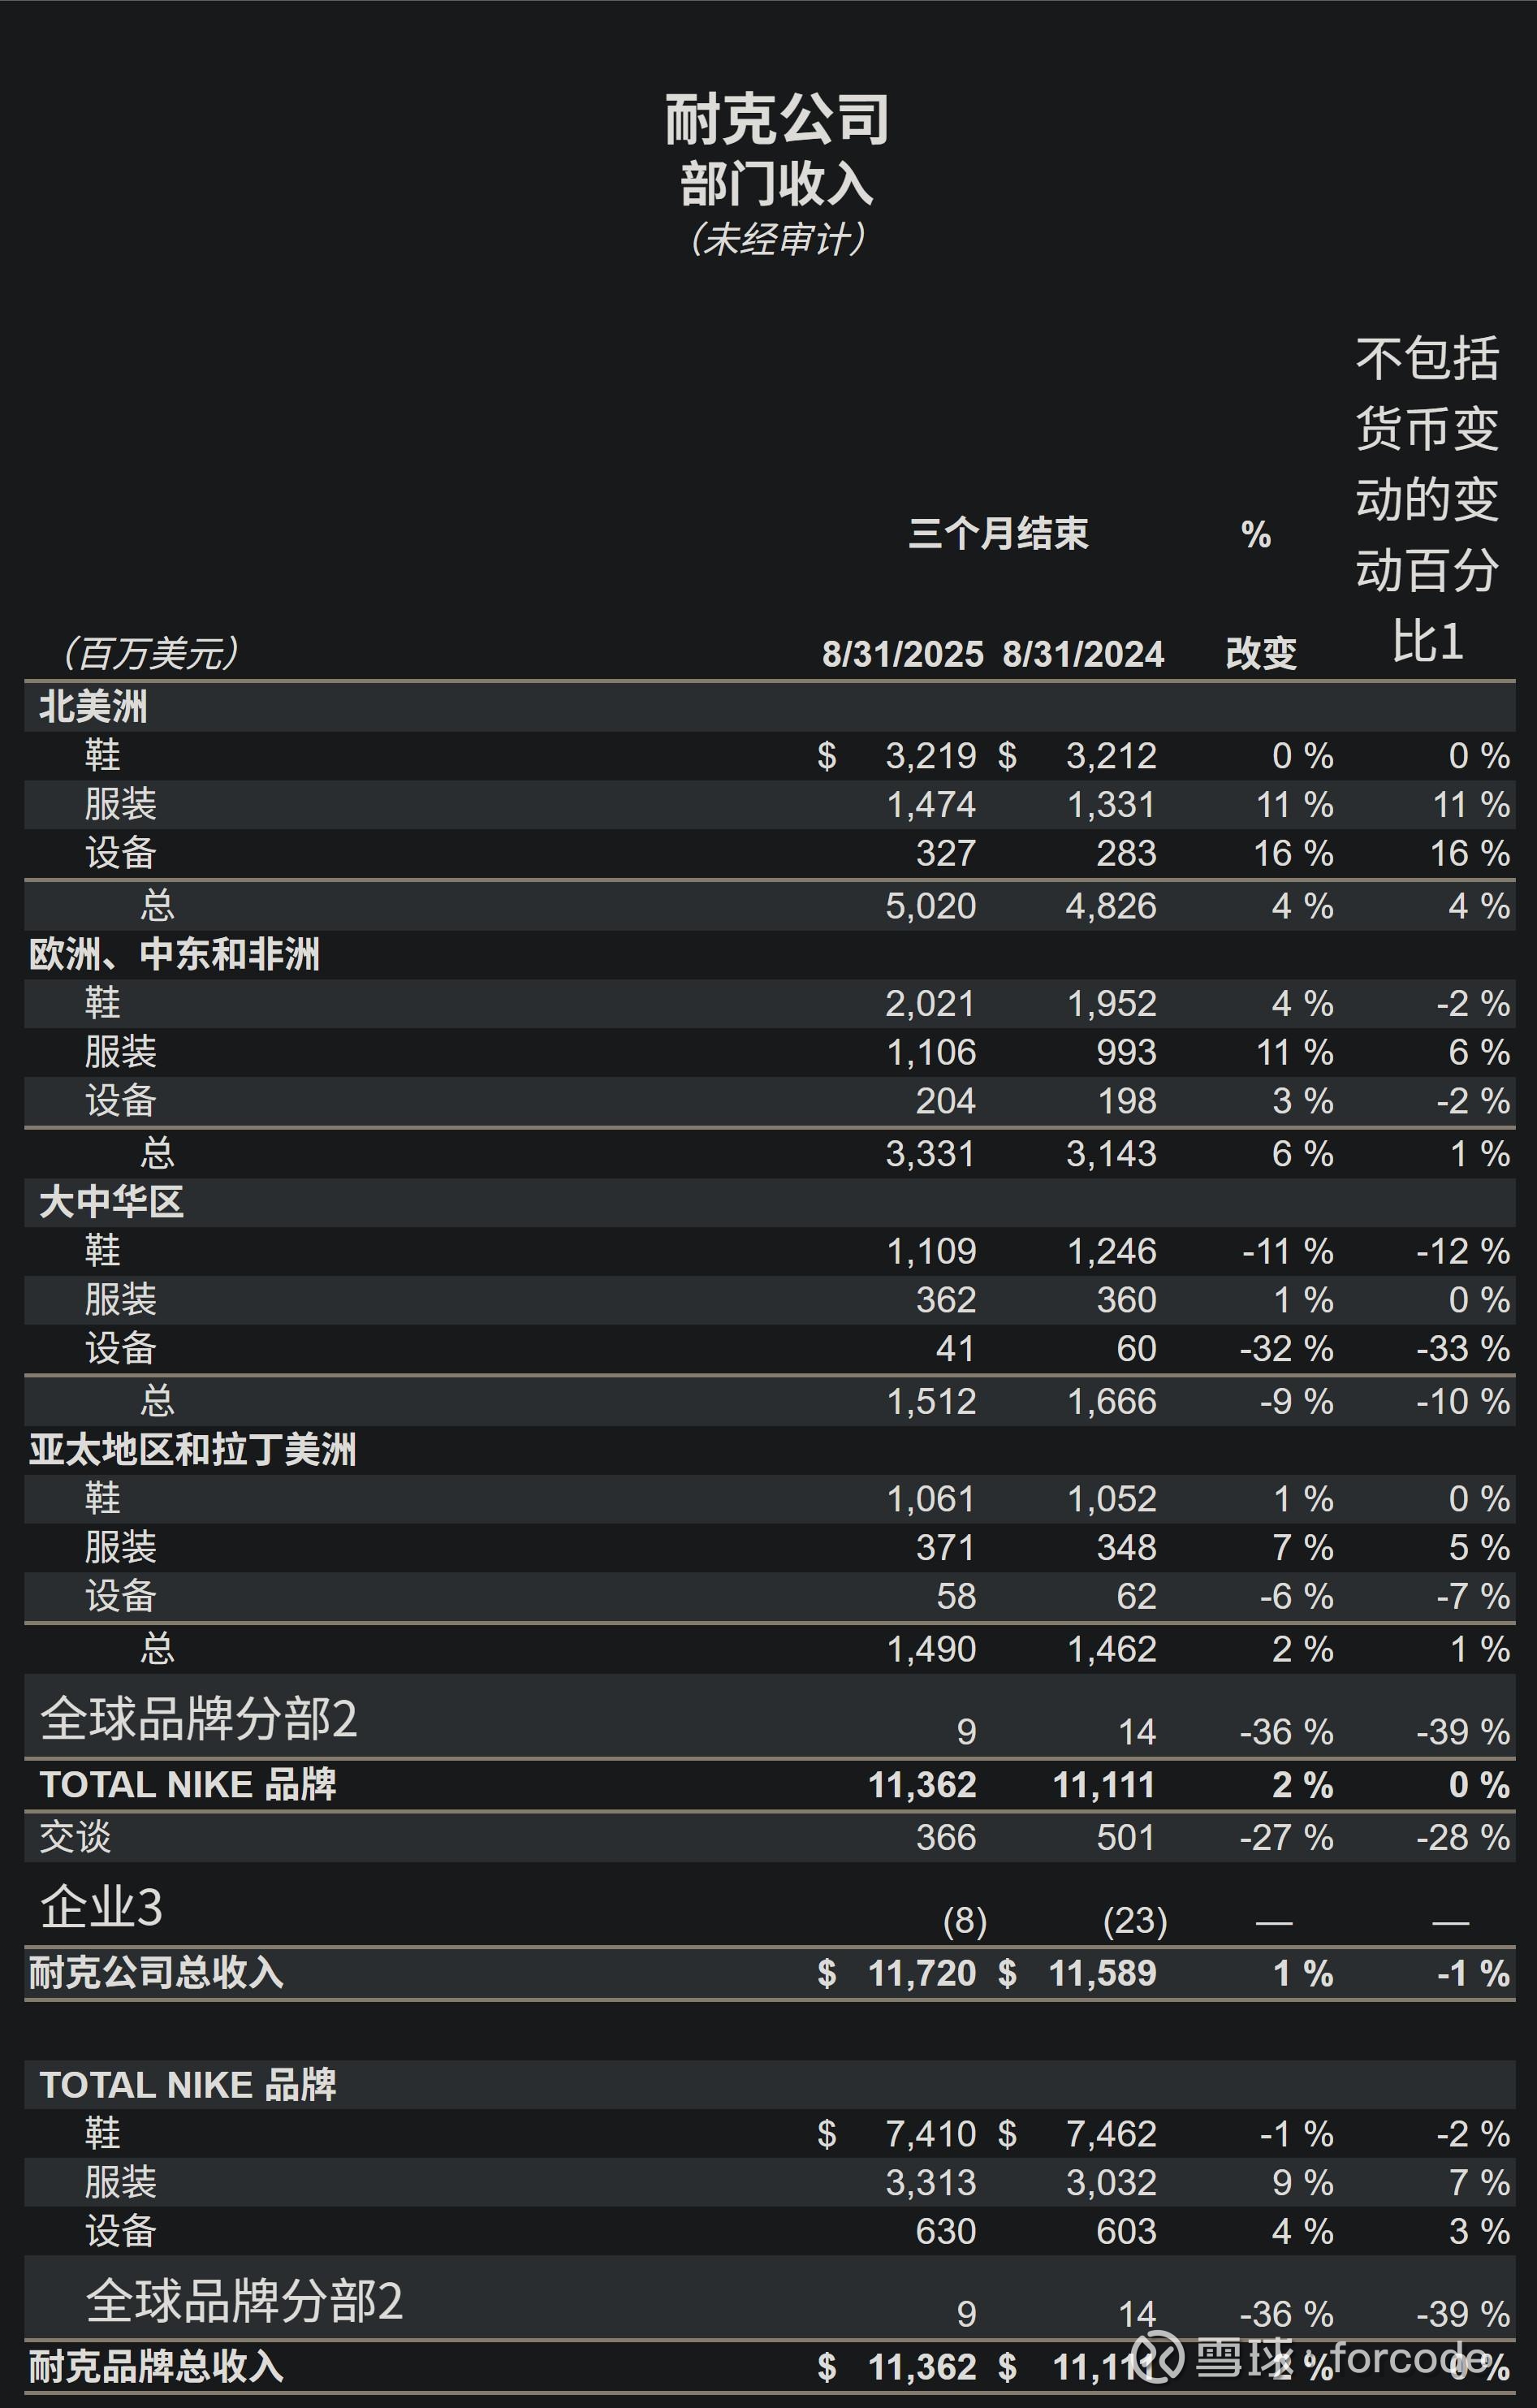The height and width of the screenshot is (2408, 1537).
Task: Select the 企业3 row label
Action: (x=101, y=1907)
